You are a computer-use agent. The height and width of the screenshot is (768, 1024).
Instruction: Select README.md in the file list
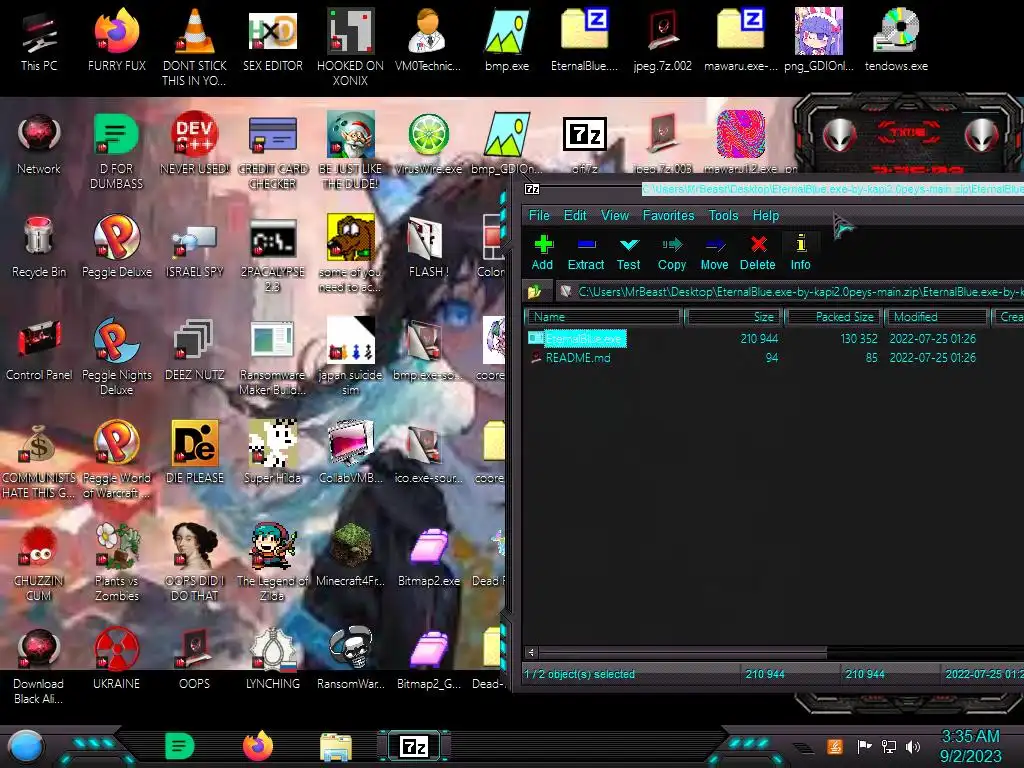coord(774,357)
